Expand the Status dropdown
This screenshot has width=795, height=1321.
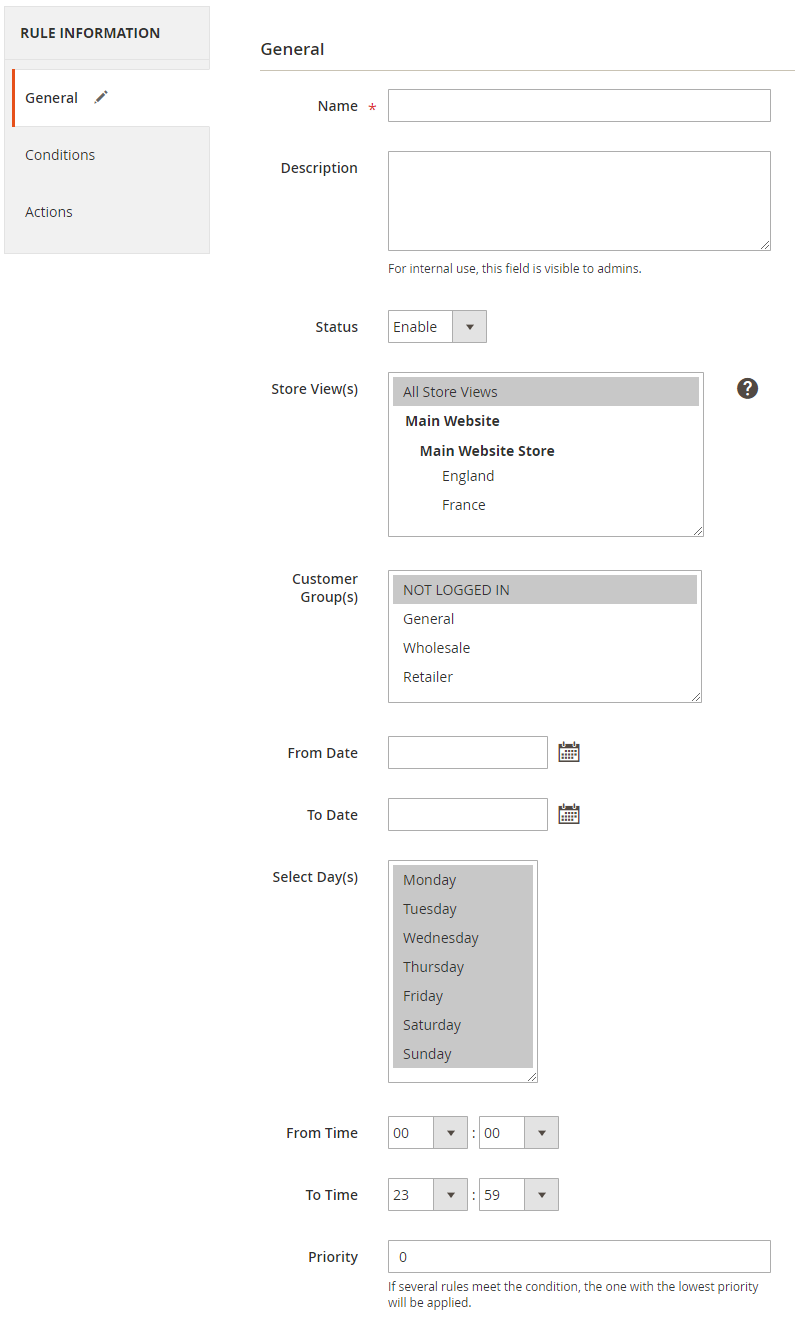tap(437, 327)
